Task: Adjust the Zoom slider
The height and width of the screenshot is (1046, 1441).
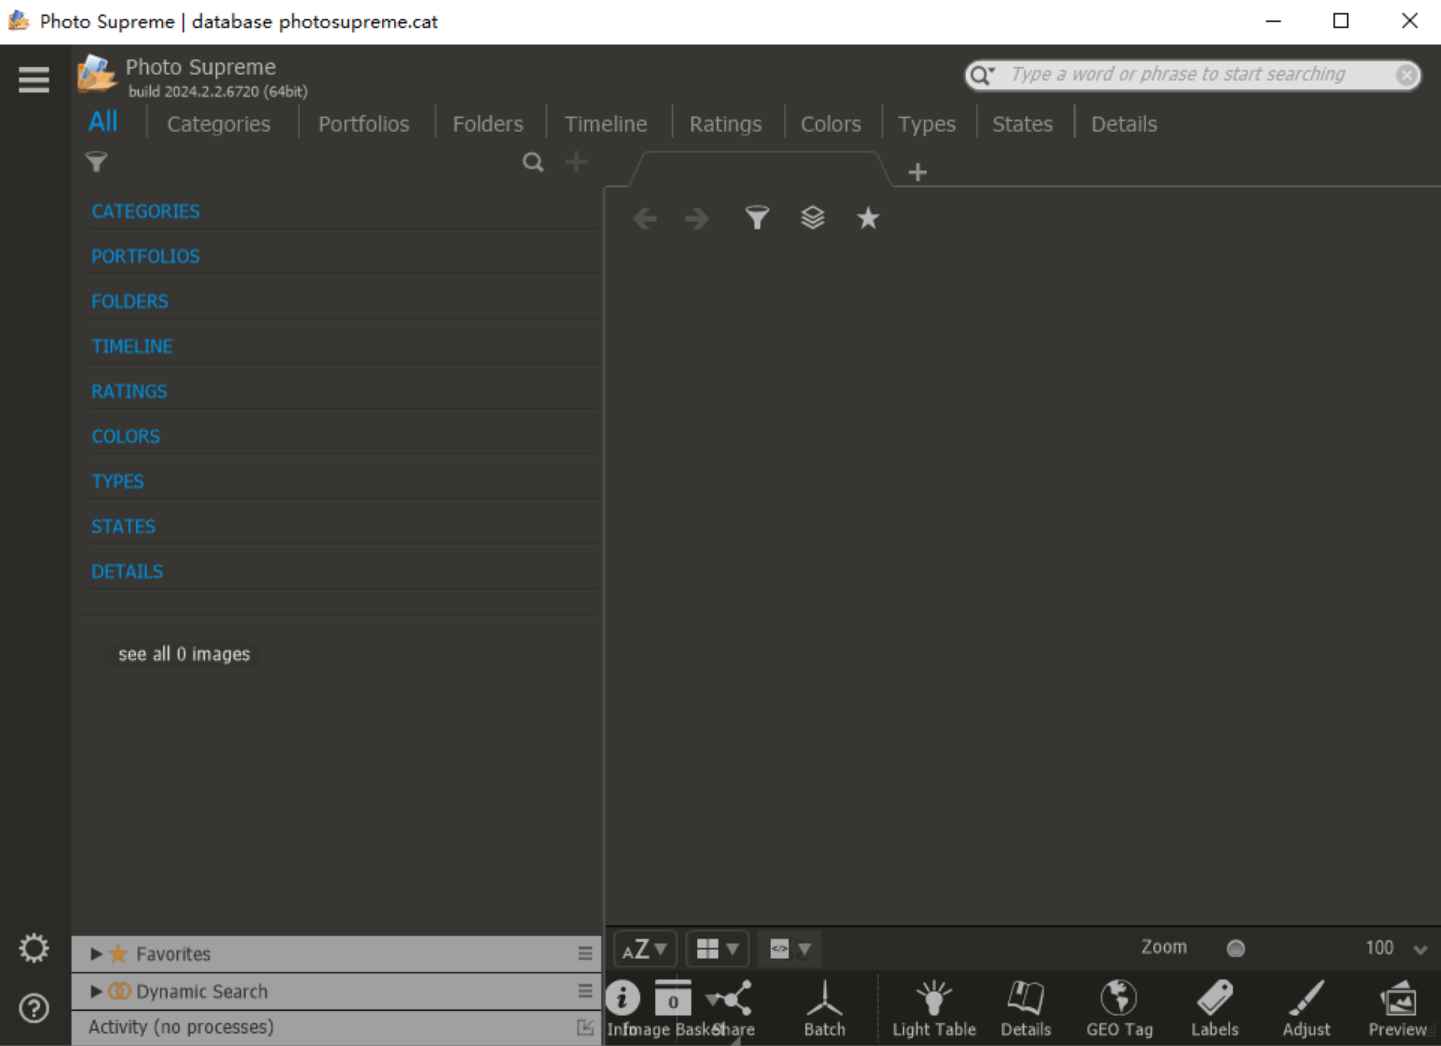Action: [x=1236, y=948]
